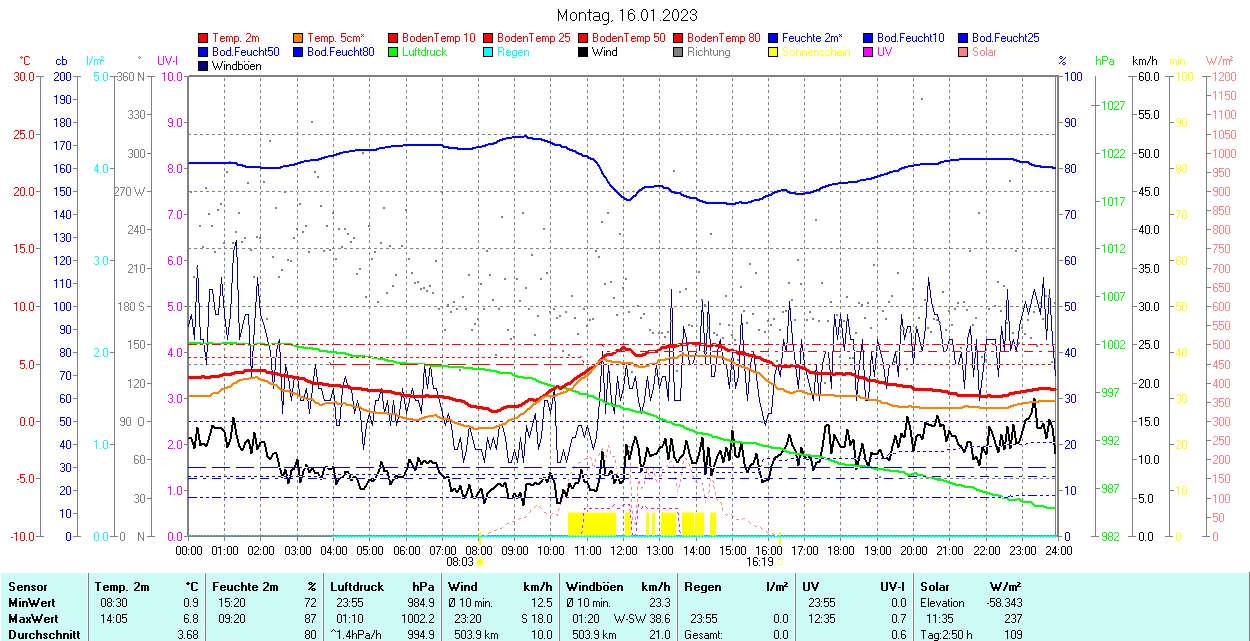The width and height of the screenshot is (1250, 641).
Task: Click the gray Richtung legend swatch
Action: click(x=679, y=52)
